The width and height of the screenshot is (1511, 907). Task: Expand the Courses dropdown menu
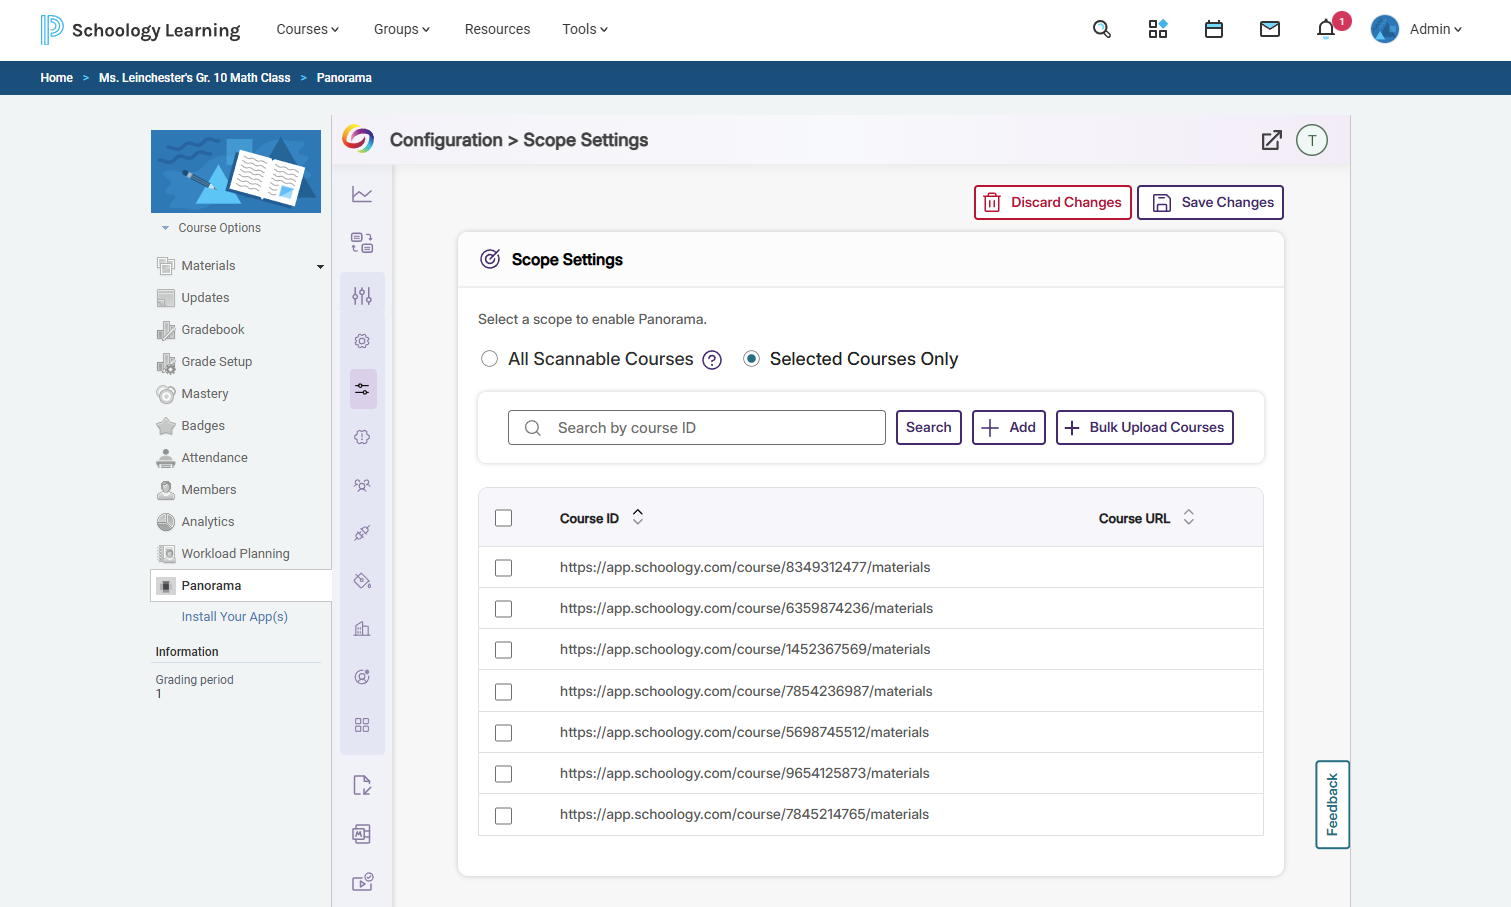[308, 29]
